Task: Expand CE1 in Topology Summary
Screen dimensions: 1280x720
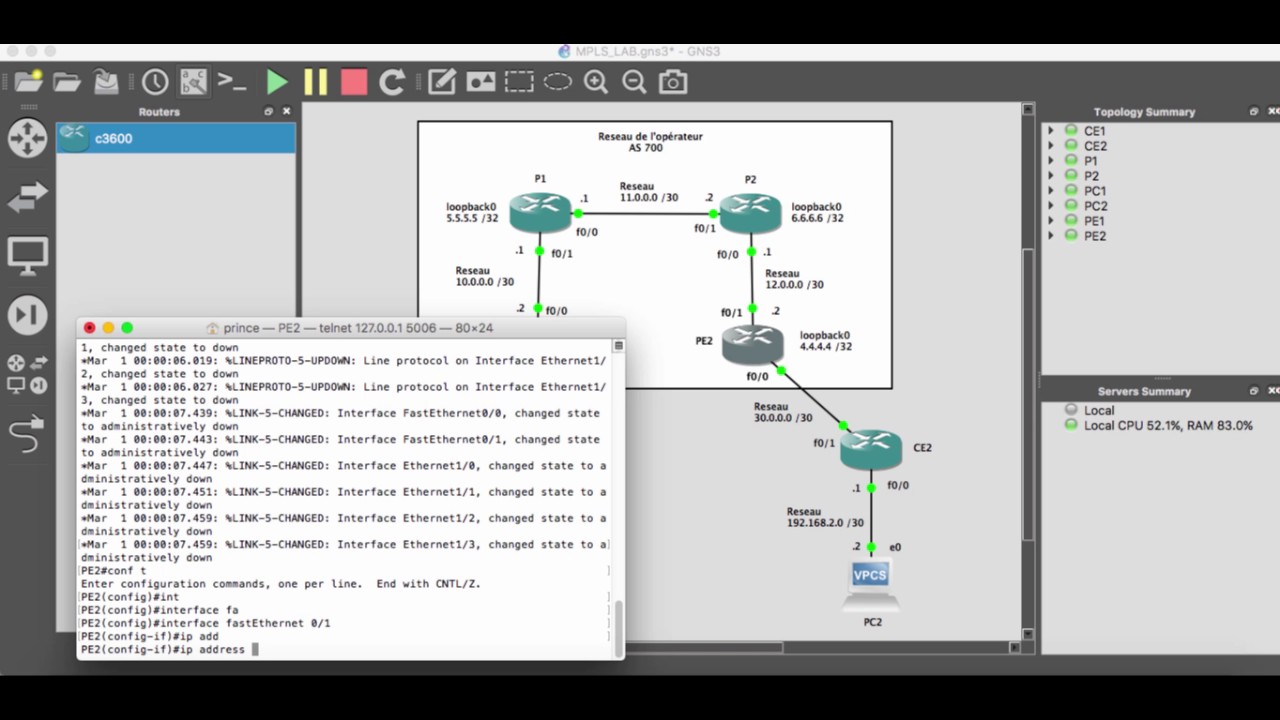Action: click(1051, 131)
